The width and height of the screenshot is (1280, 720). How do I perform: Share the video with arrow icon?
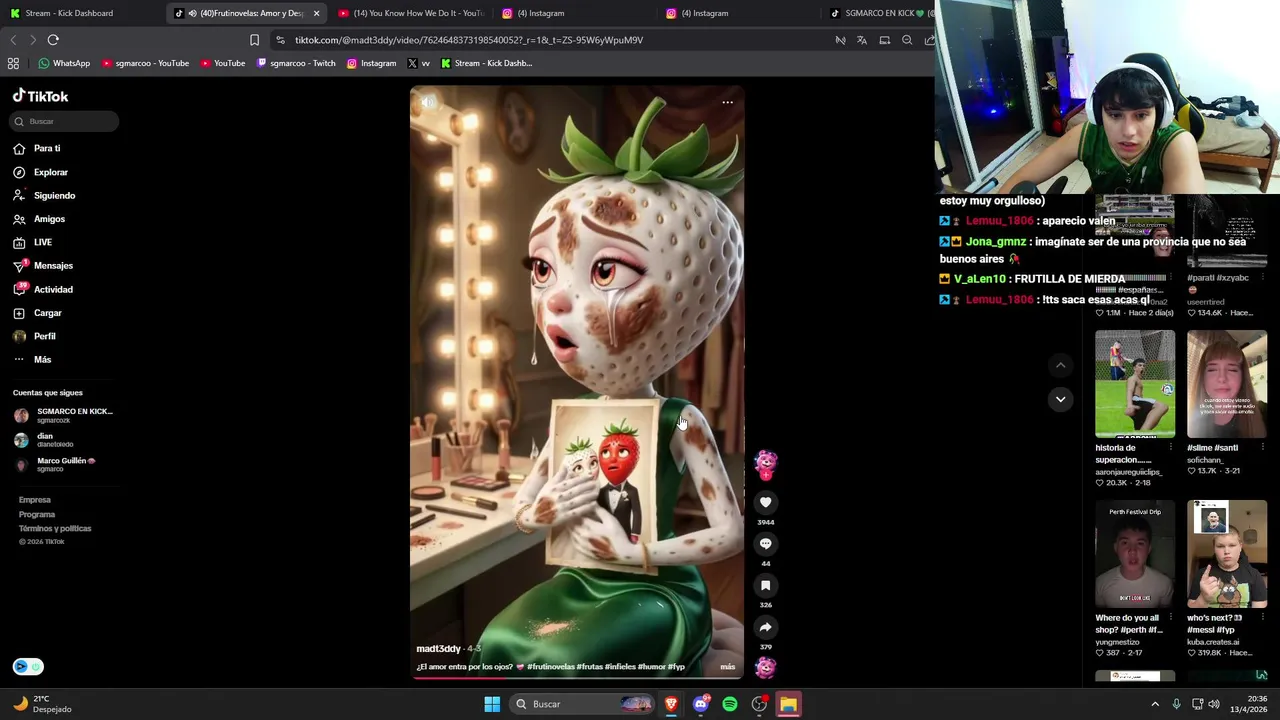[765, 627]
